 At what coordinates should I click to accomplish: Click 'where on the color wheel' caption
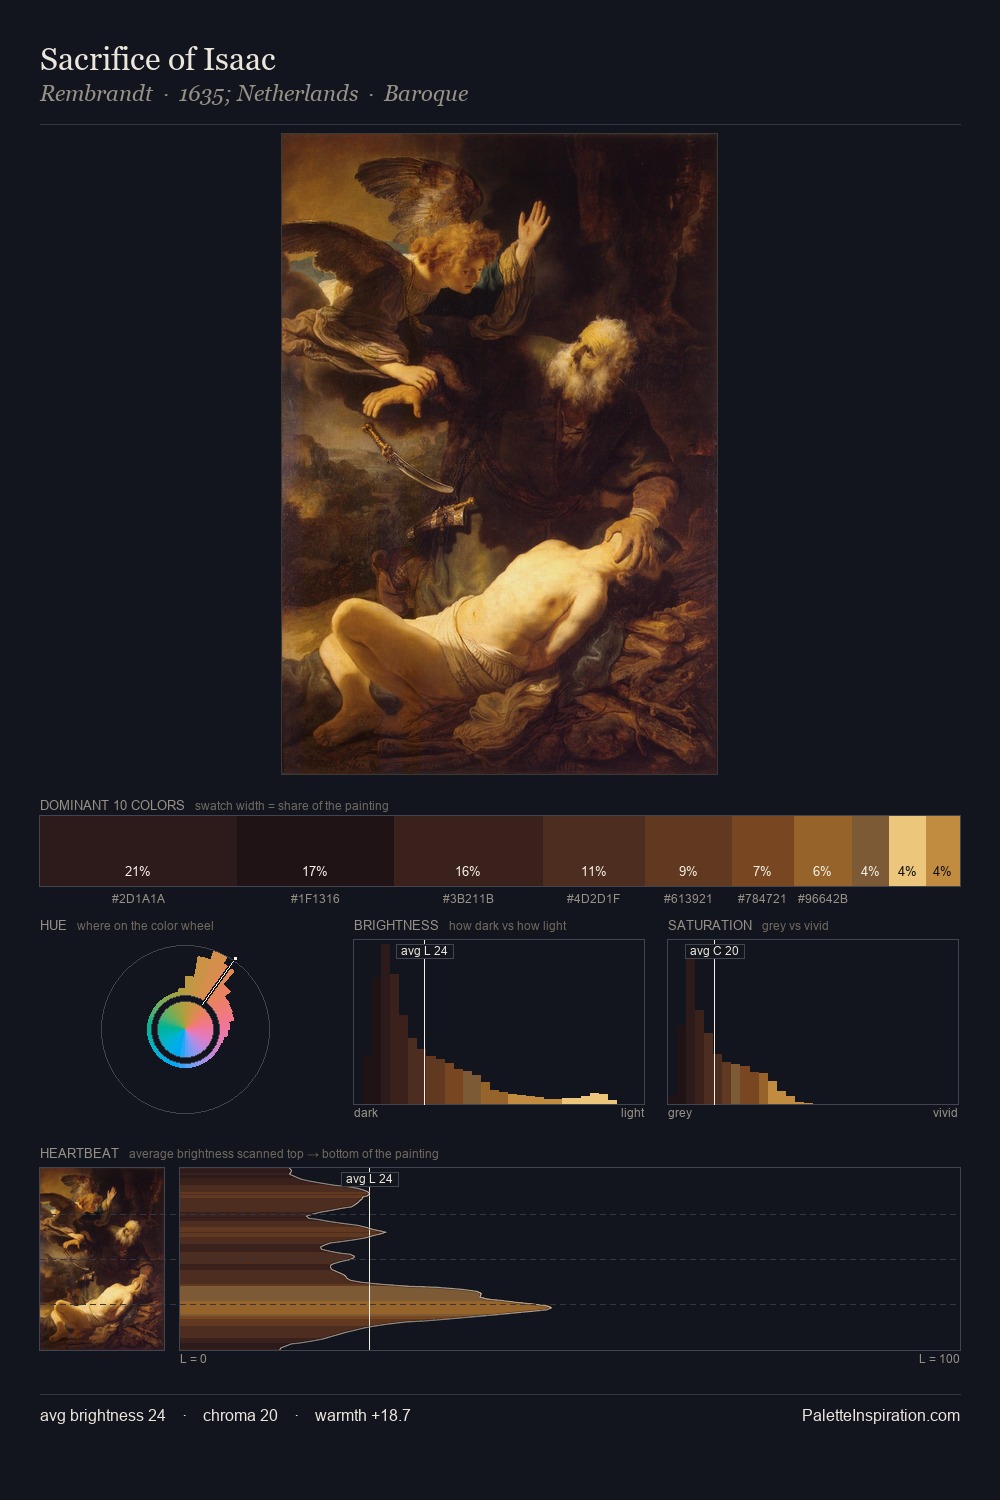click(x=145, y=926)
